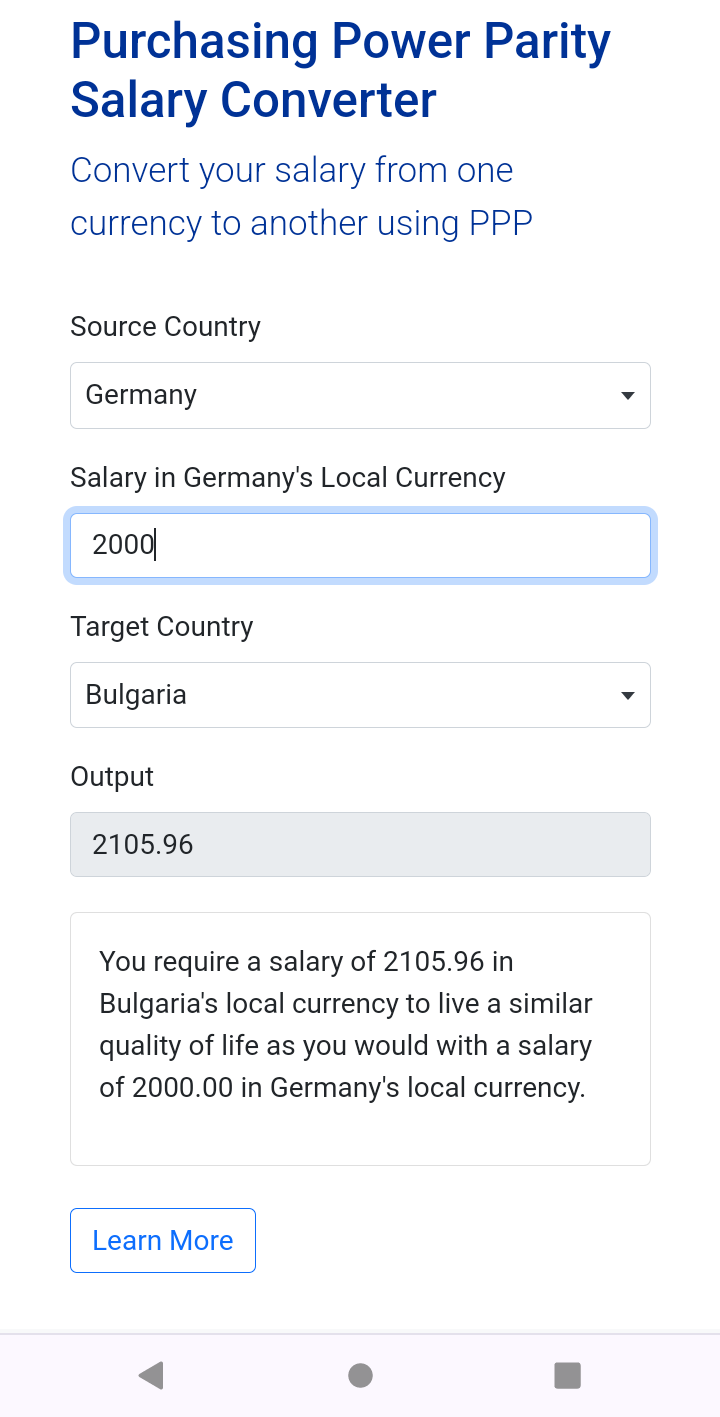Click the Target Country label

161,627
